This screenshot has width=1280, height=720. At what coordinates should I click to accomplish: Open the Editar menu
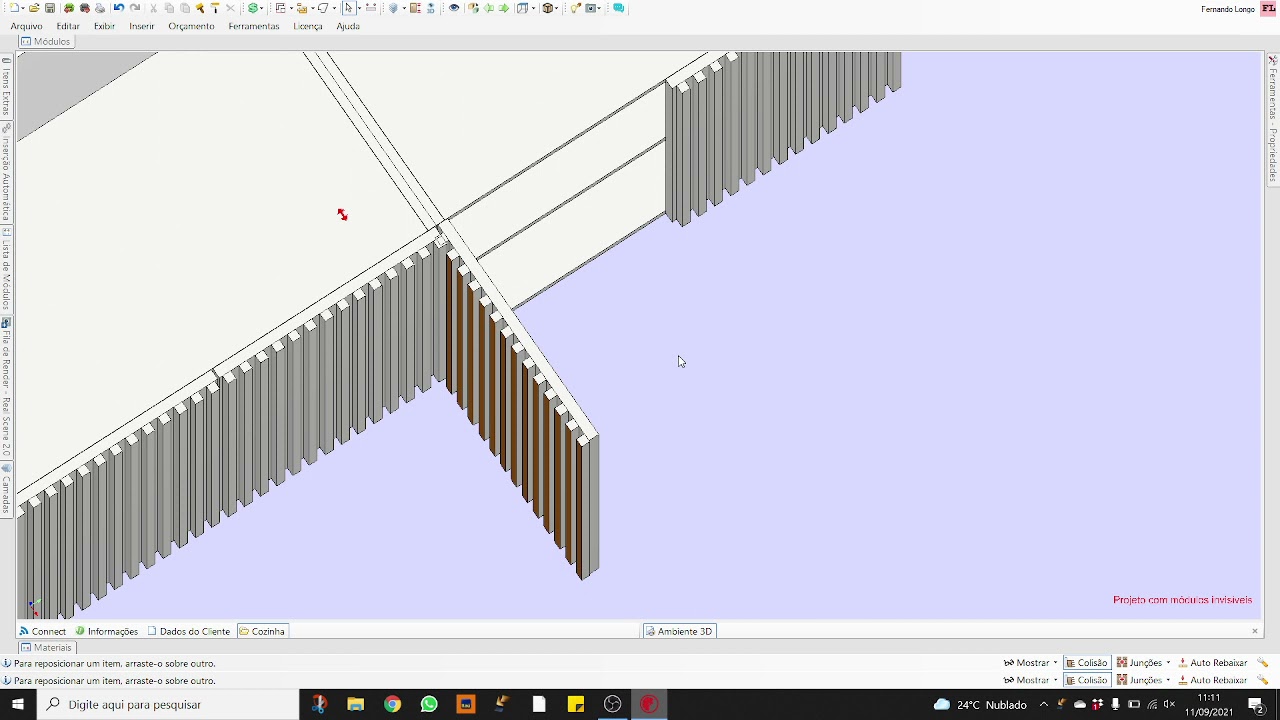[x=68, y=26]
